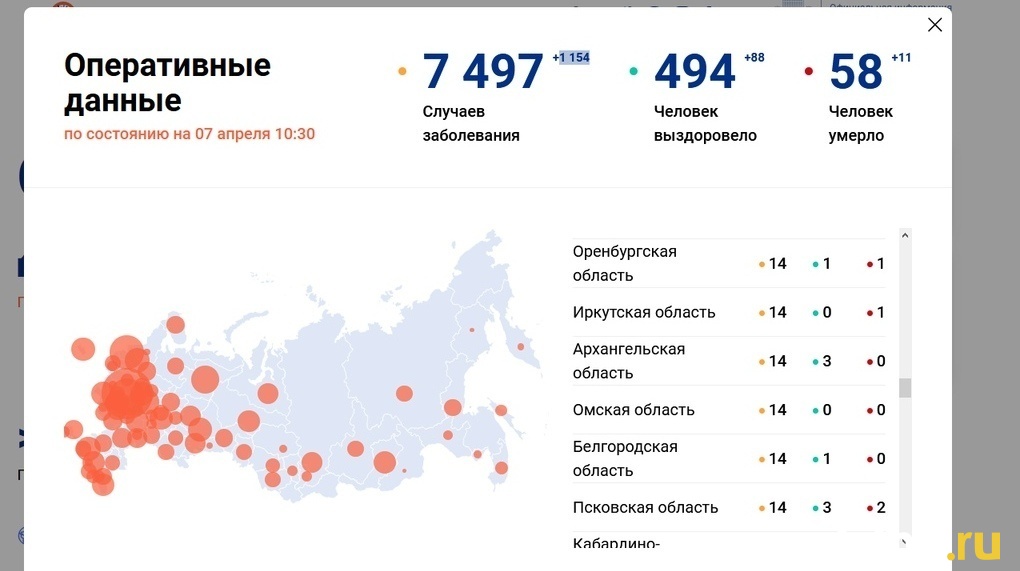Click the Kaliningrad bubble at far west of map
Image resolution: width=1020 pixels, height=571 pixels.
pos(83,349)
